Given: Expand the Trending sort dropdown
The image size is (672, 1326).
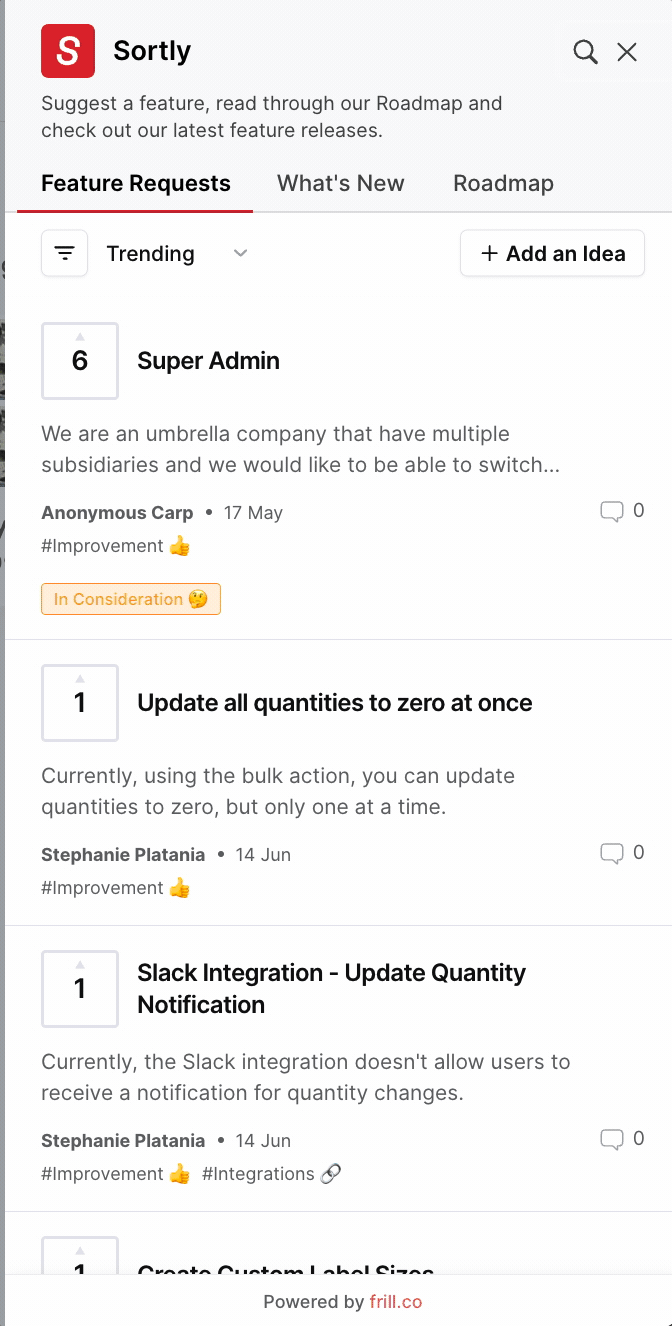Looking at the screenshot, I should [x=151, y=254].
